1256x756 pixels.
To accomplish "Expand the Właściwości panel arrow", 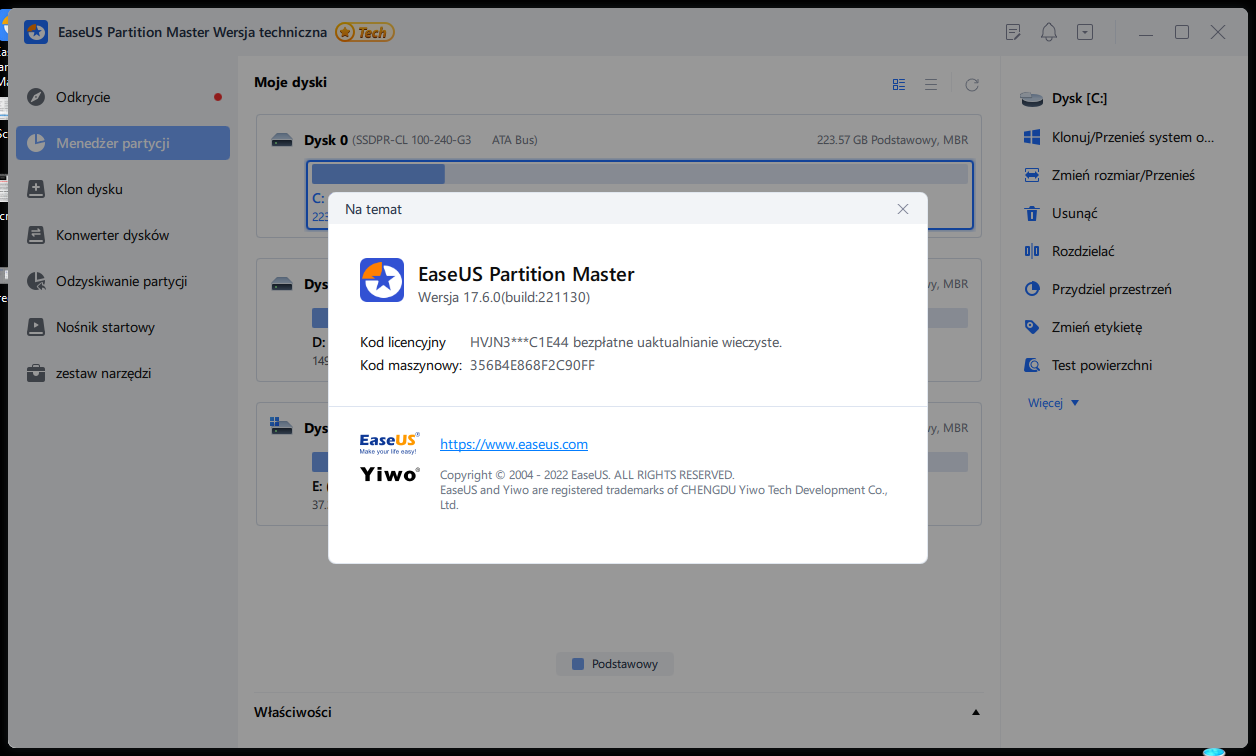I will 975,712.
